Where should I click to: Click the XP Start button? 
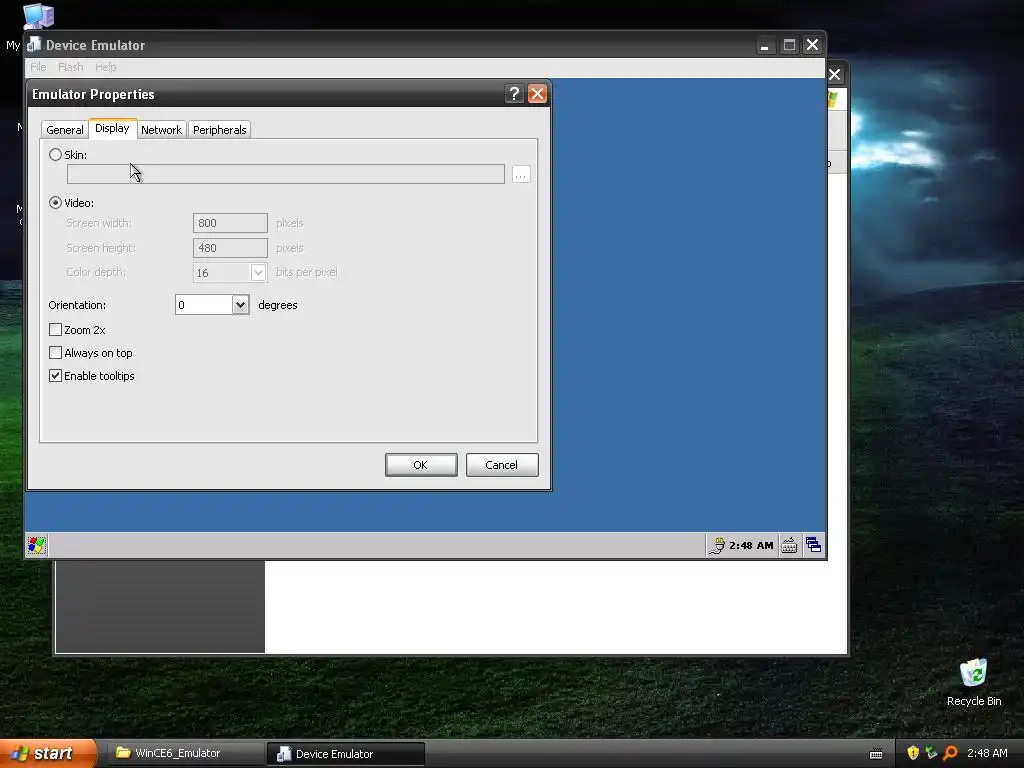[48, 753]
